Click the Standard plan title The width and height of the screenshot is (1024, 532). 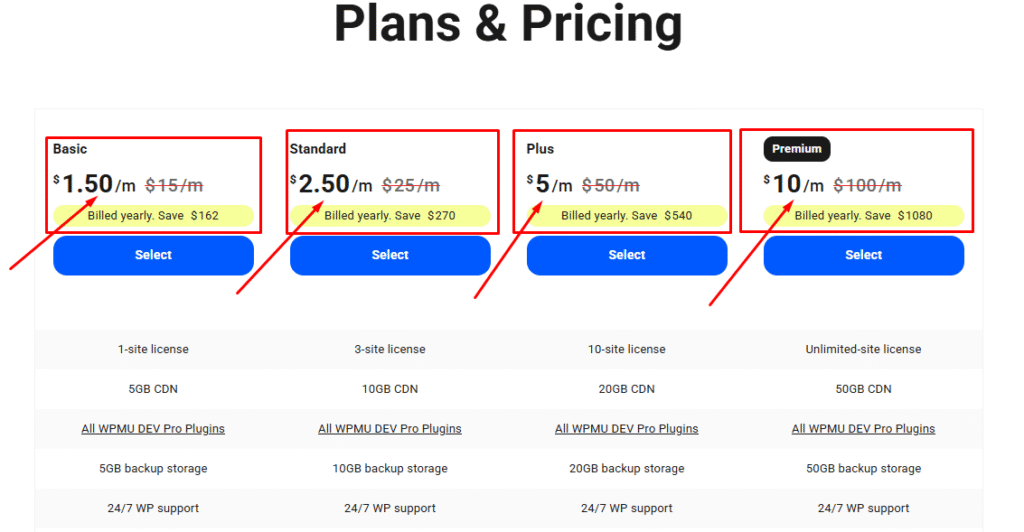[x=318, y=149]
